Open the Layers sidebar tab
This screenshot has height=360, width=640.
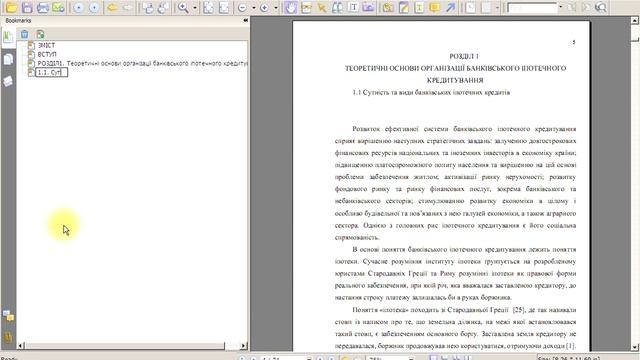8,81
